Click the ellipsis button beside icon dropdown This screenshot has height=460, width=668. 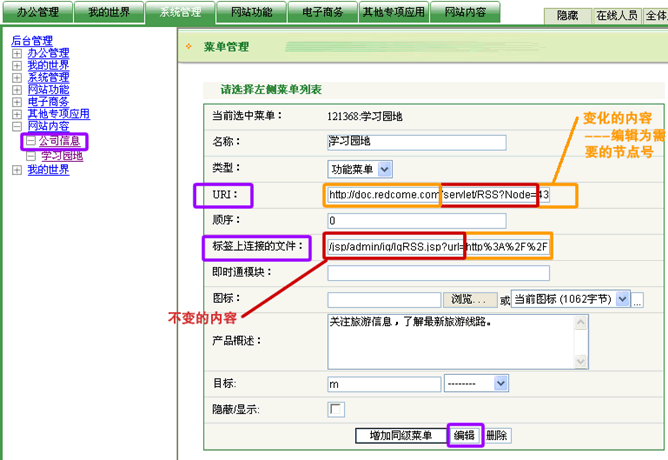tap(637, 300)
